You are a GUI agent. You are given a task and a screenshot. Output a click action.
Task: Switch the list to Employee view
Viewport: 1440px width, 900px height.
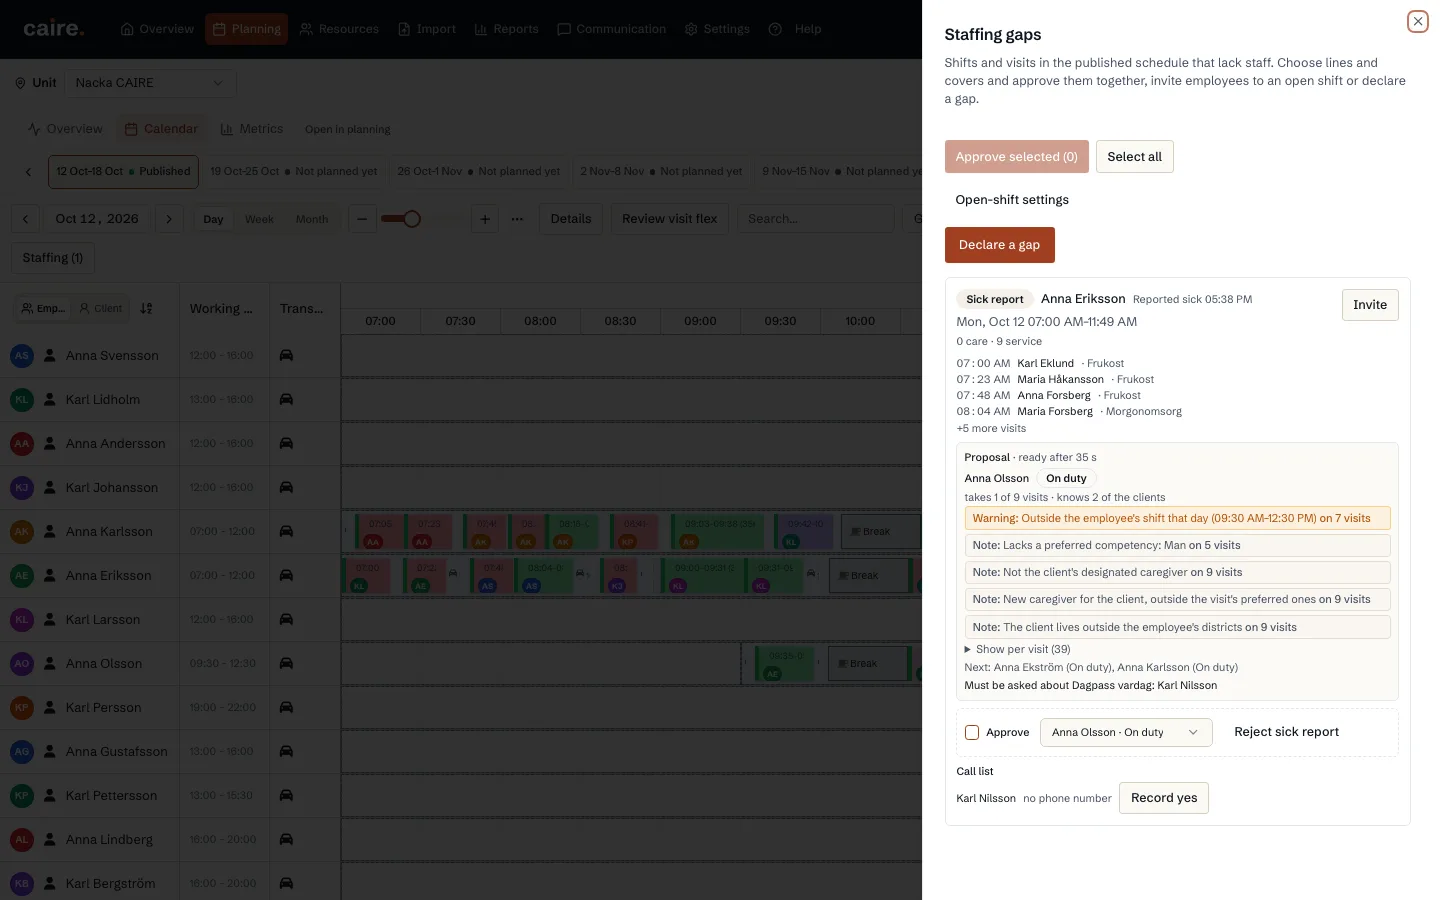pos(43,309)
